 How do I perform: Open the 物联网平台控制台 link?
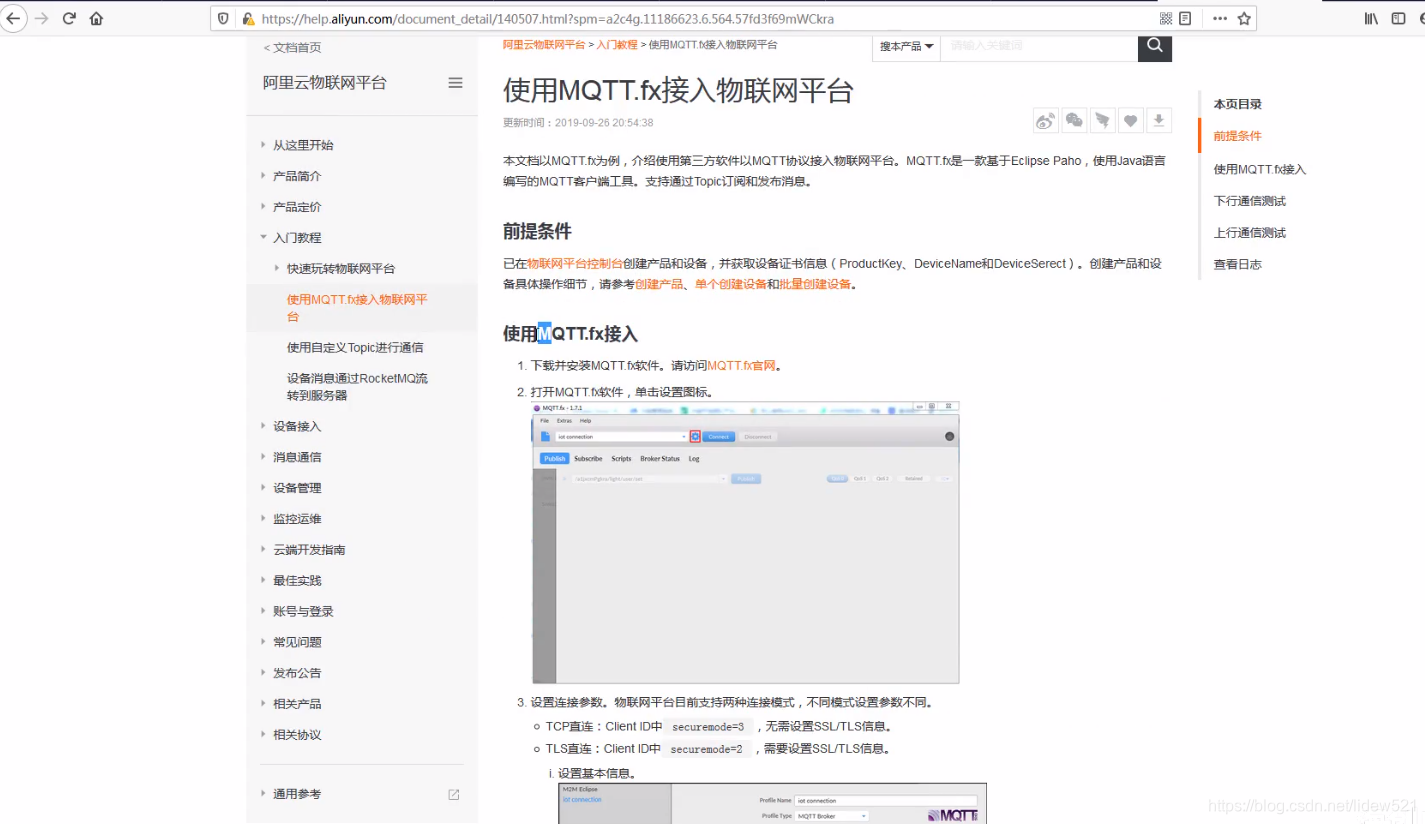575,264
